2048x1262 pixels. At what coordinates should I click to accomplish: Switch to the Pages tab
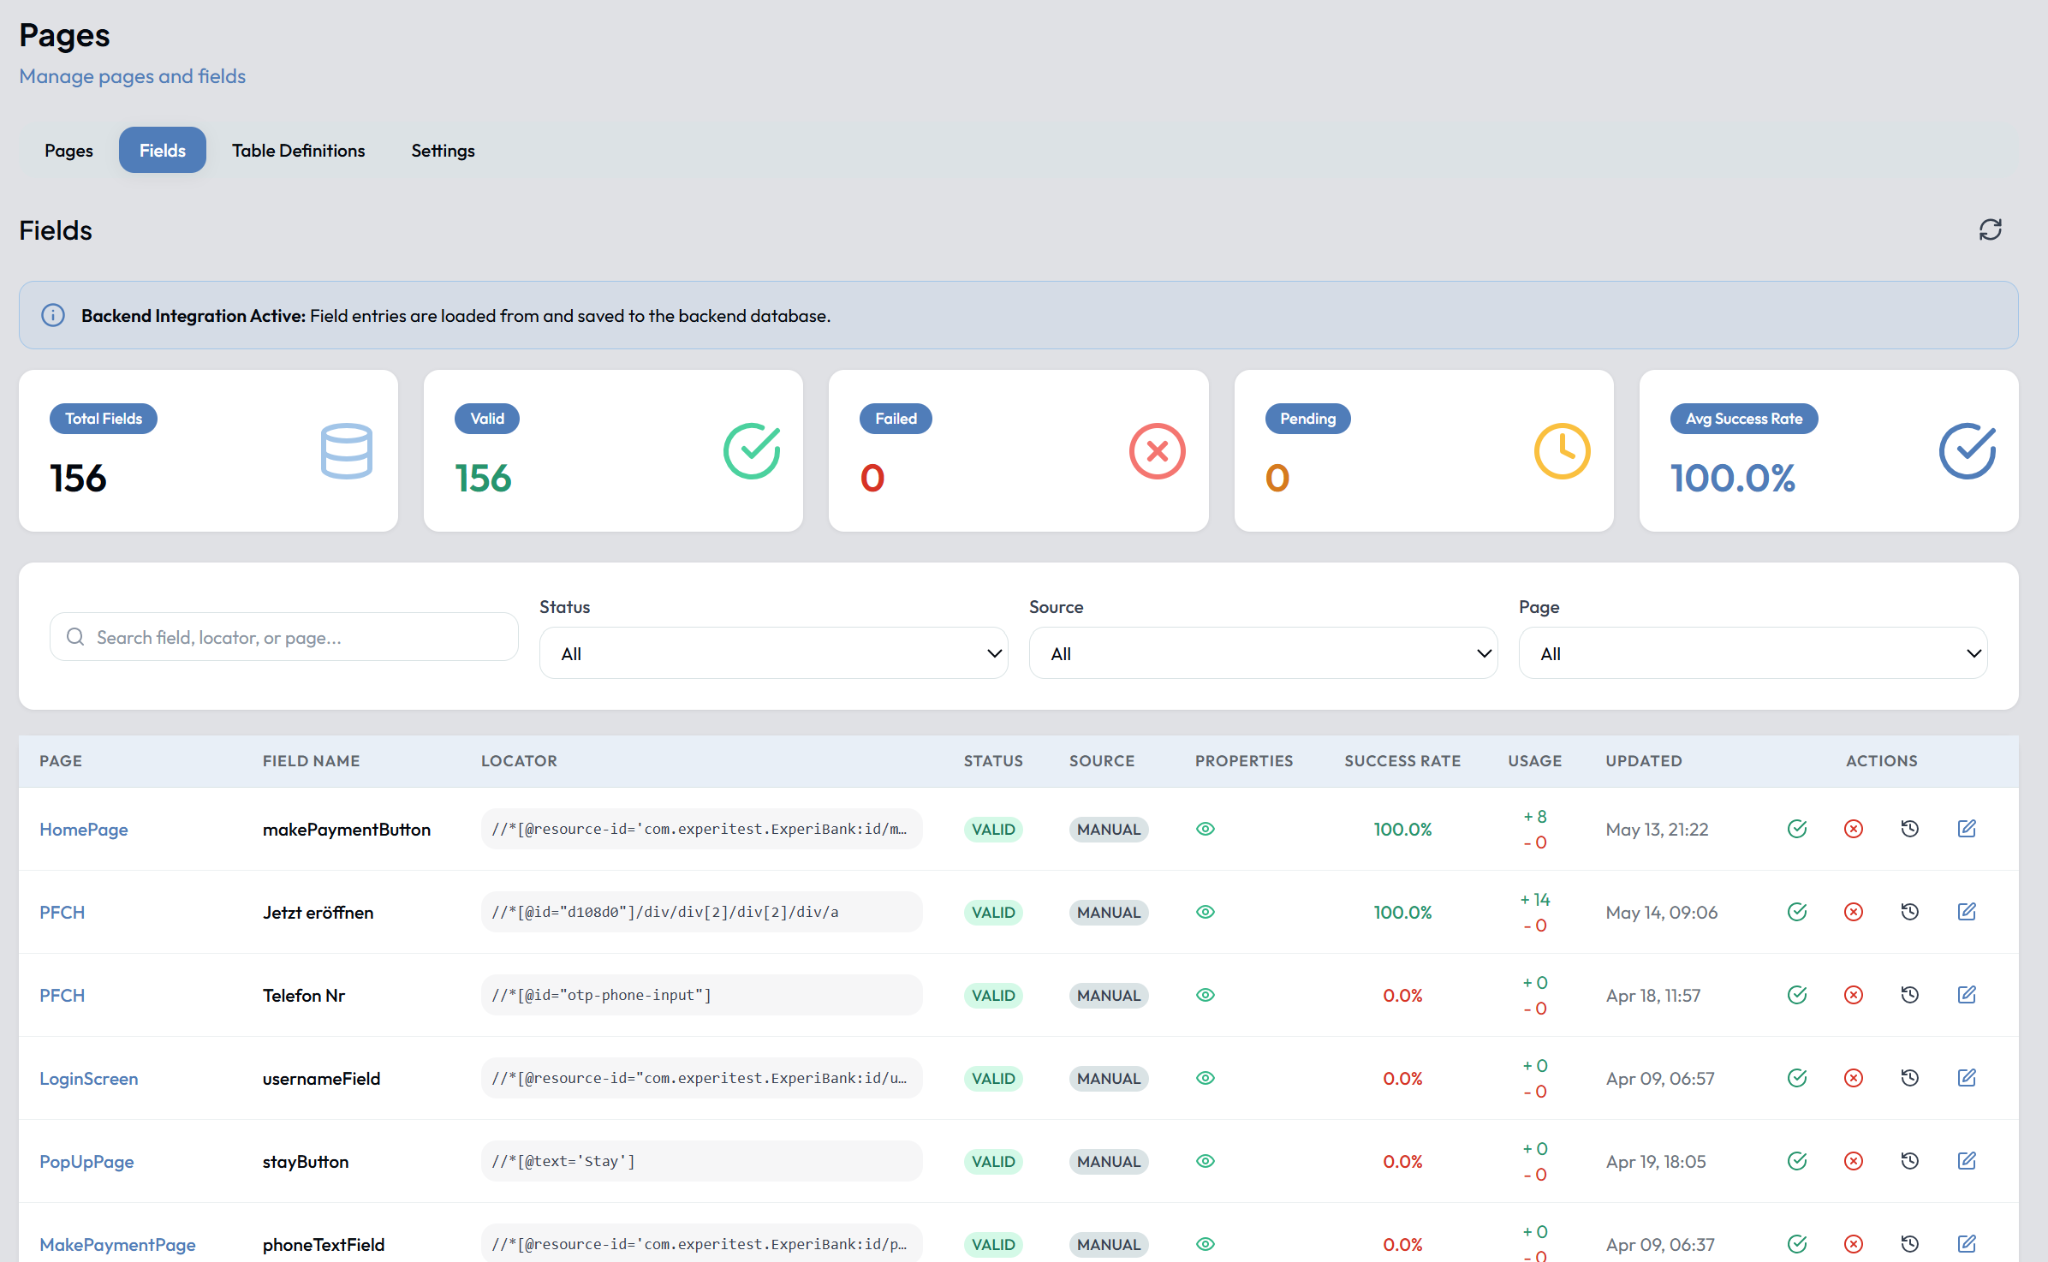pyautogui.click(x=68, y=150)
